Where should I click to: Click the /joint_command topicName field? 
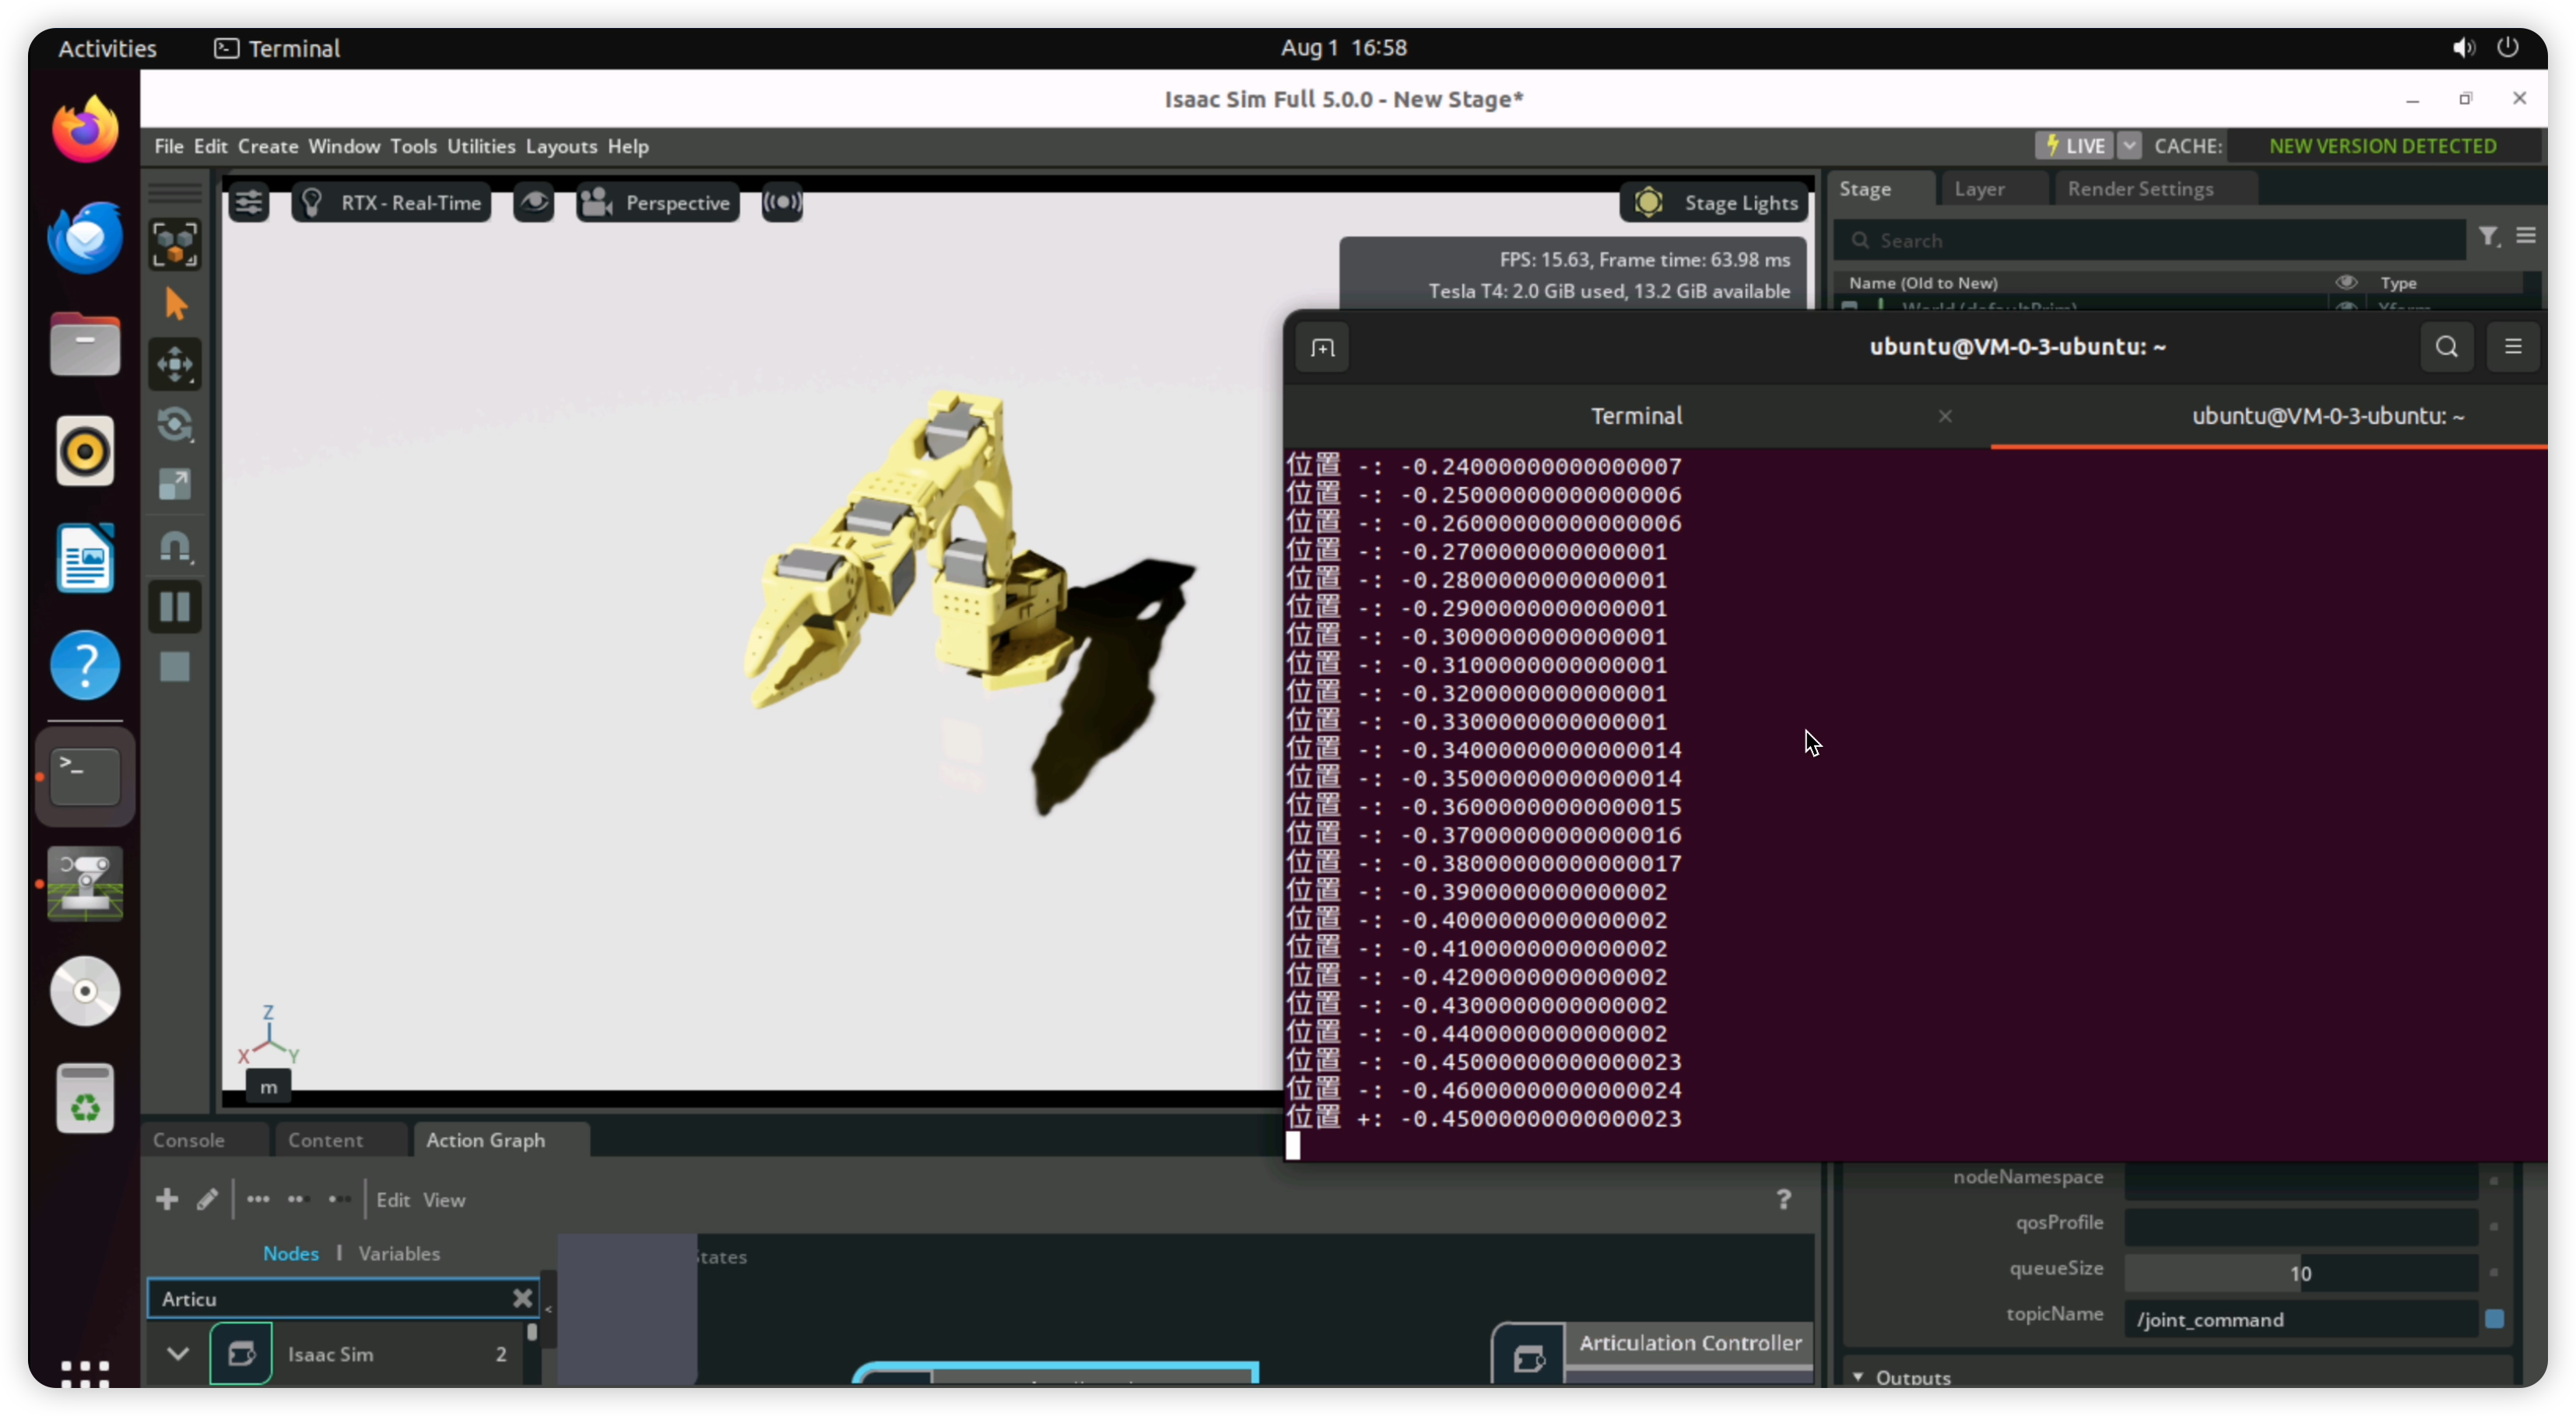pyautogui.click(x=2300, y=1320)
